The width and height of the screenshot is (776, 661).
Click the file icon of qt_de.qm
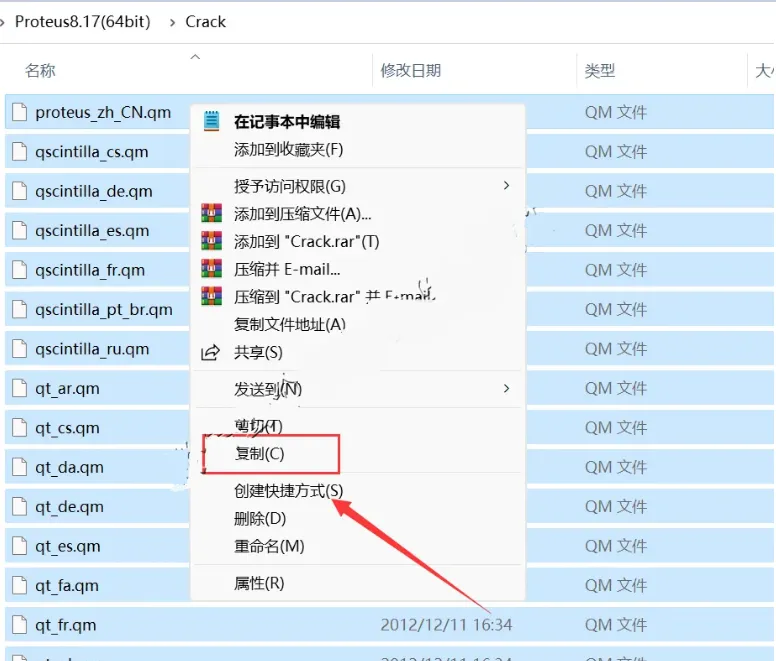tap(19, 507)
